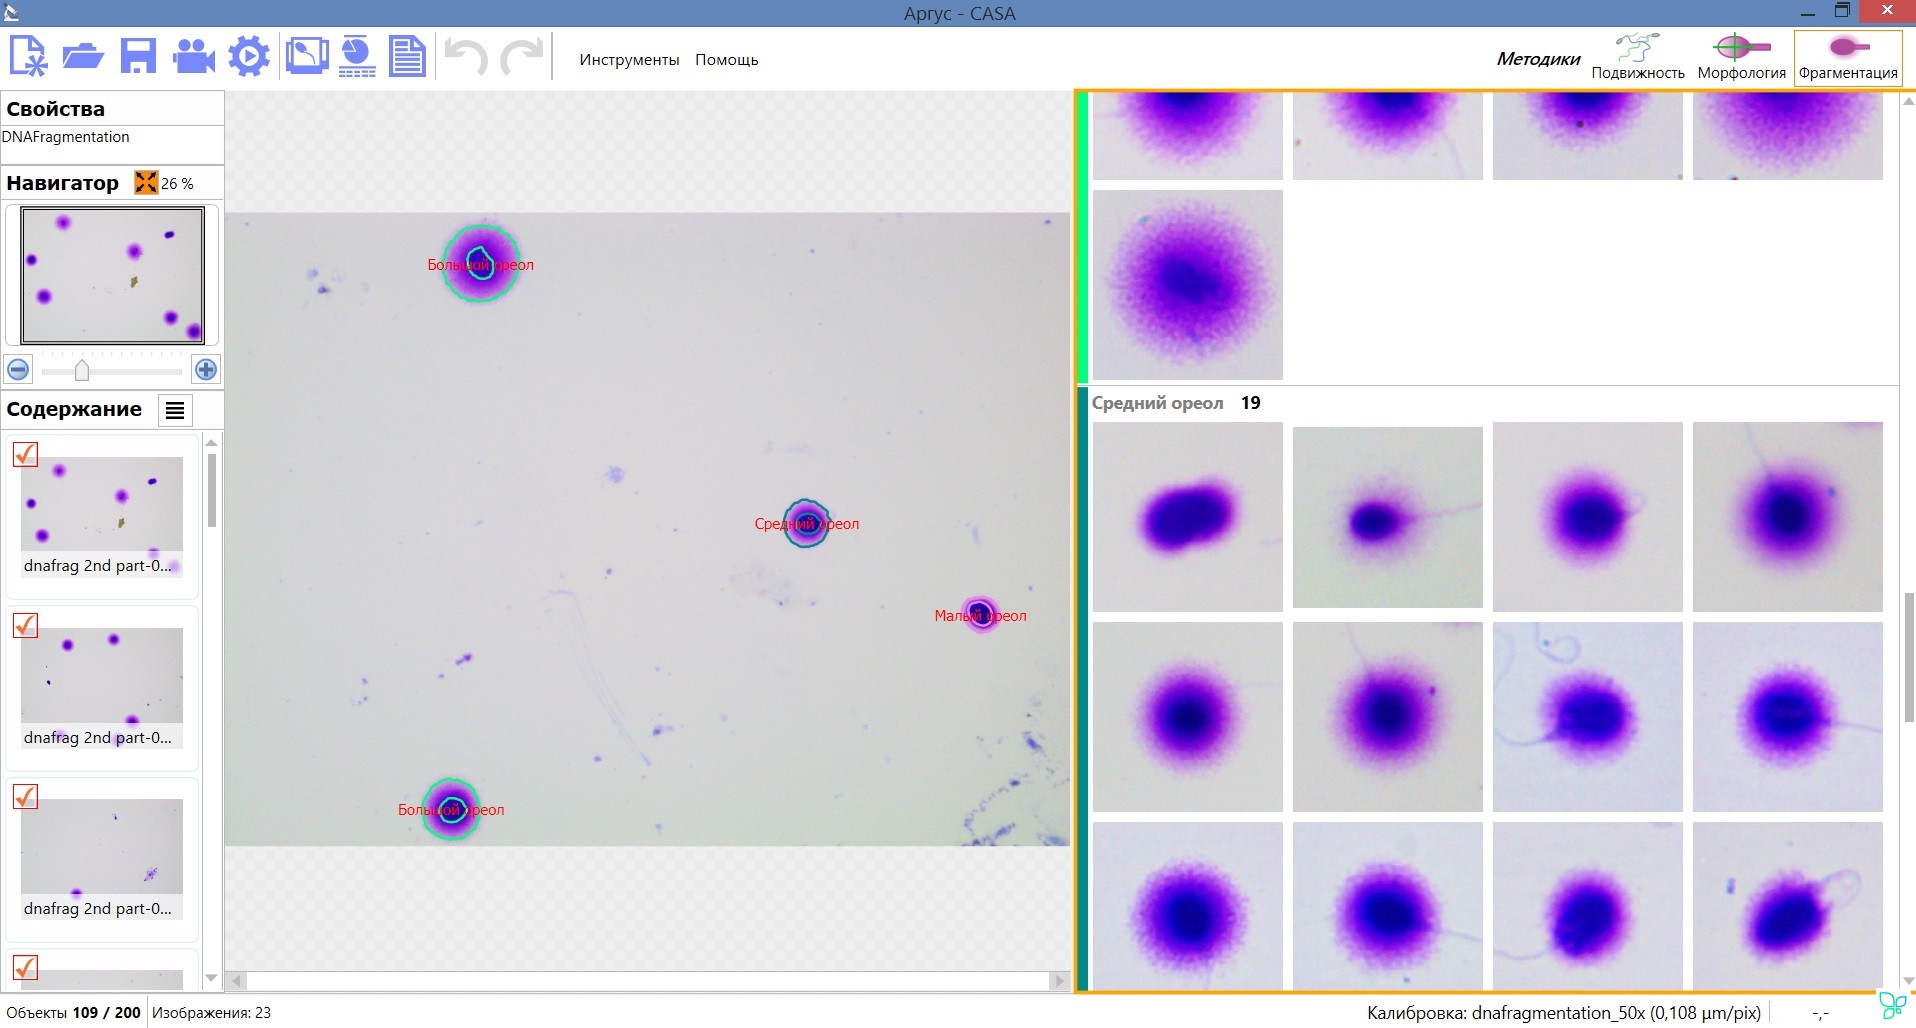Undo the last action
The width and height of the screenshot is (1916, 1028).
pos(466,56)
